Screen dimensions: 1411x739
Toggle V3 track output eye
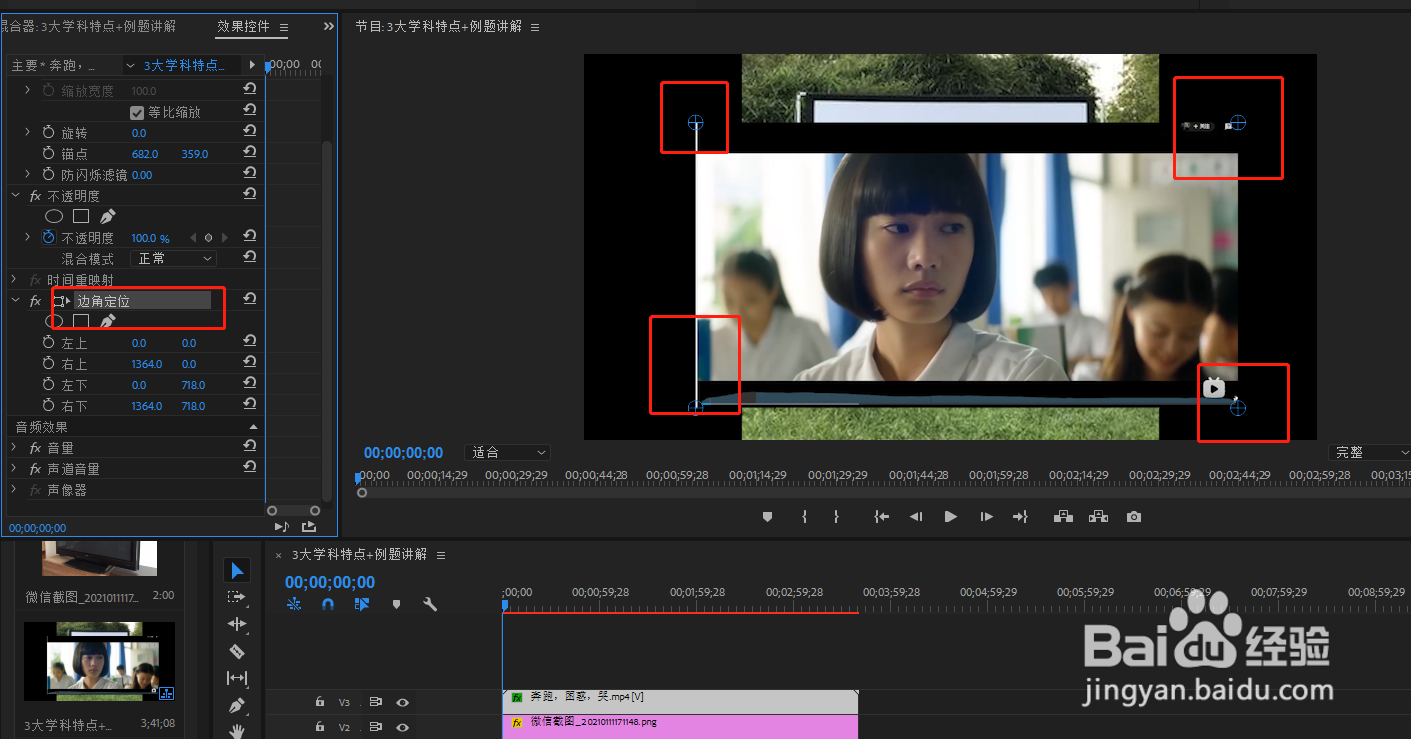coord(402,702)
